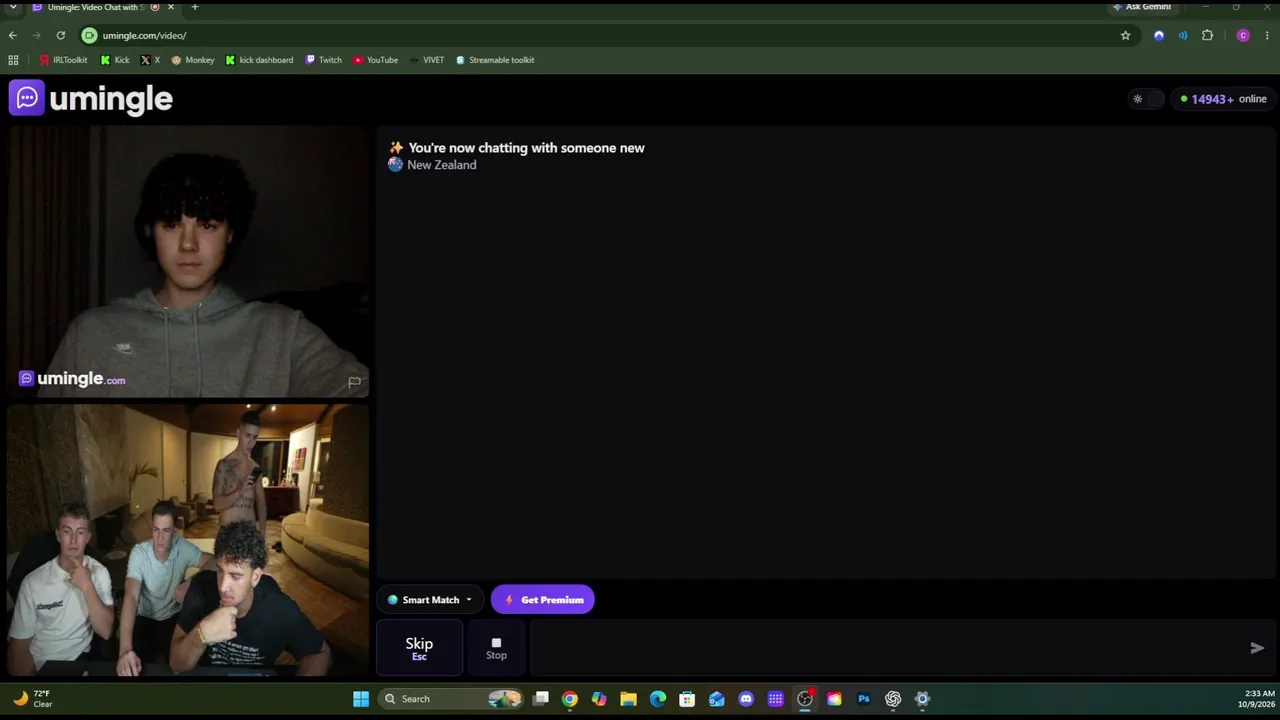Click the taskbar Search box
This screenshot has height=720, width=1280.
pyautogui.click(x=451, y=699)
